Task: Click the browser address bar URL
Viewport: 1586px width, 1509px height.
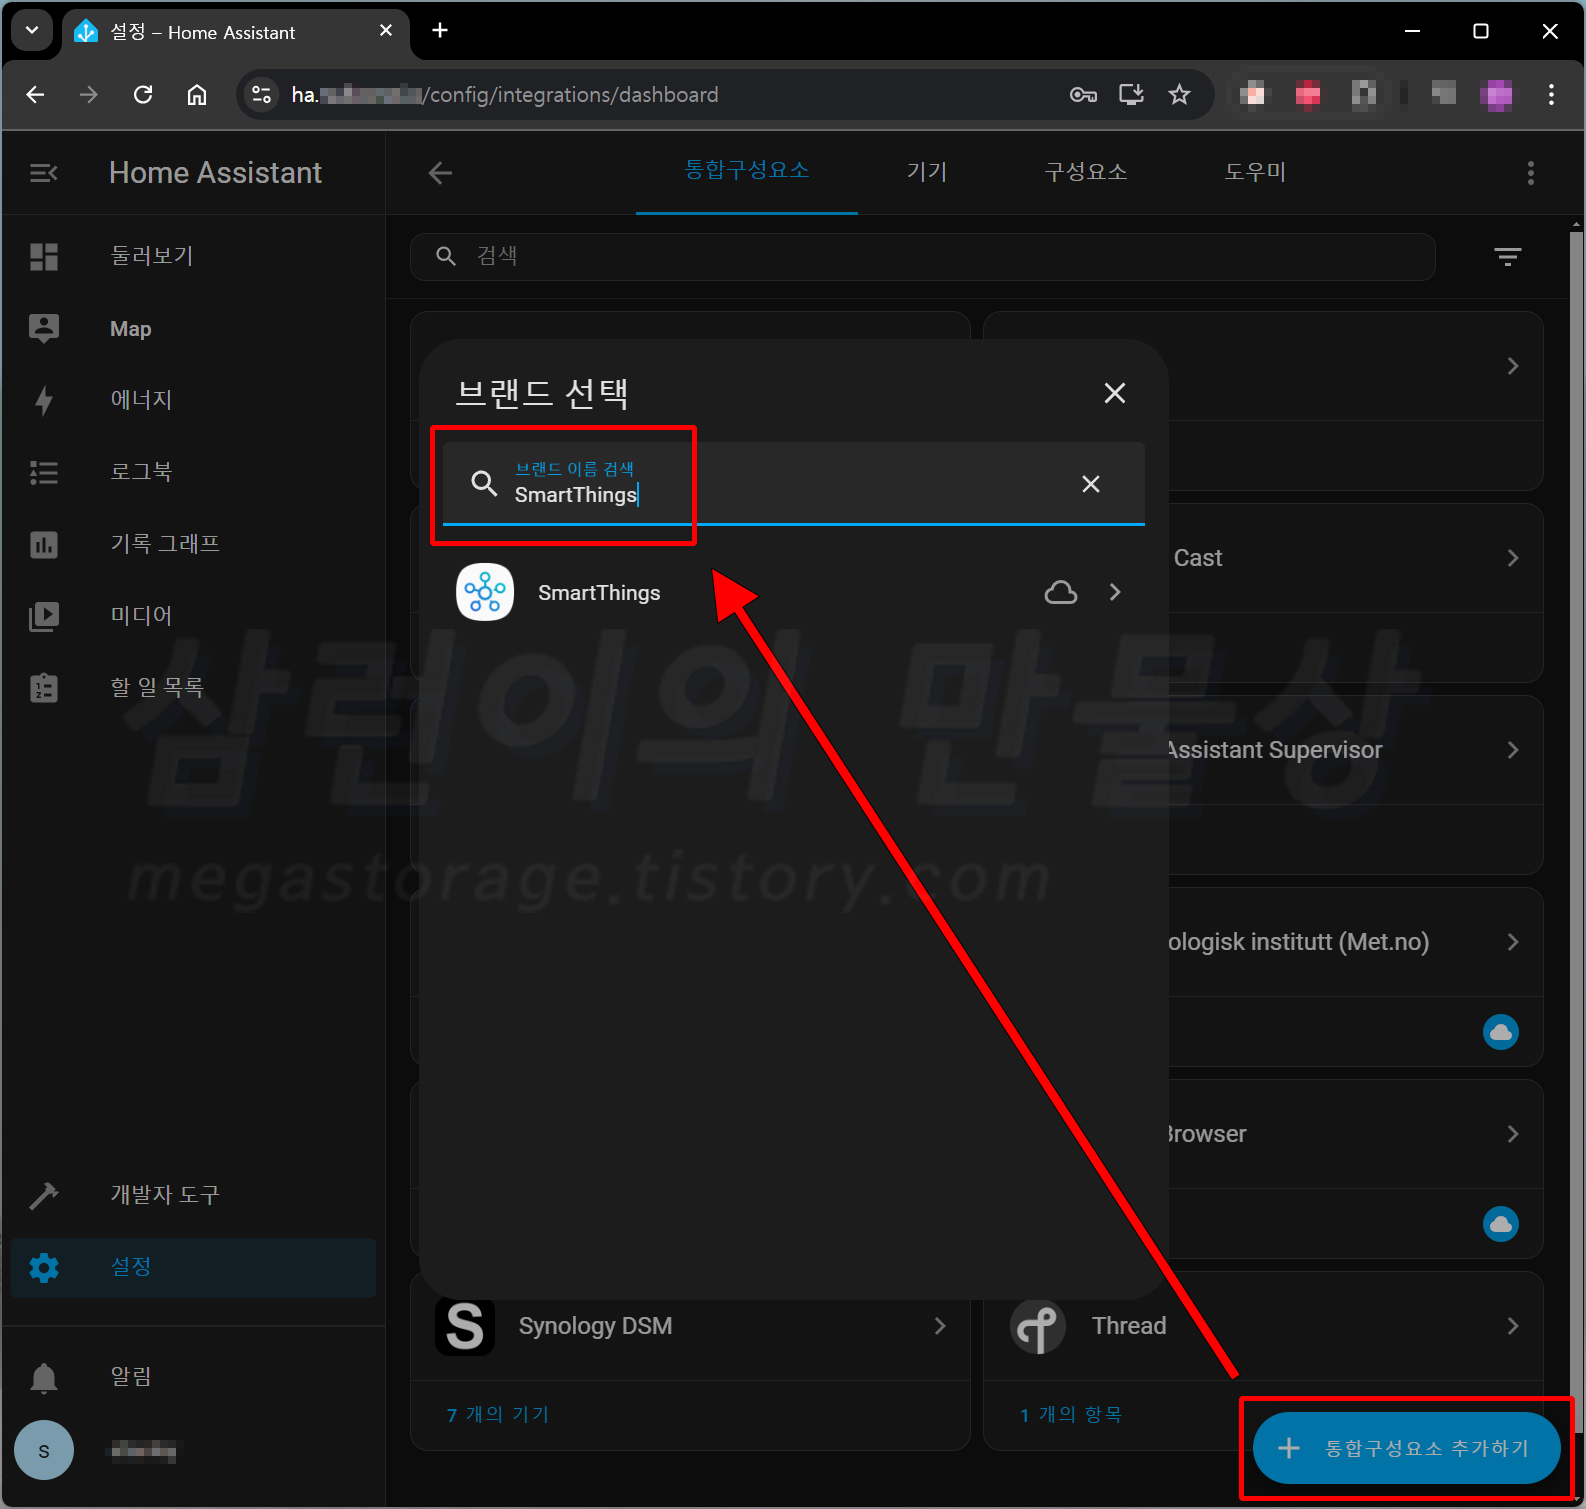Action: (x=505, y=95)
